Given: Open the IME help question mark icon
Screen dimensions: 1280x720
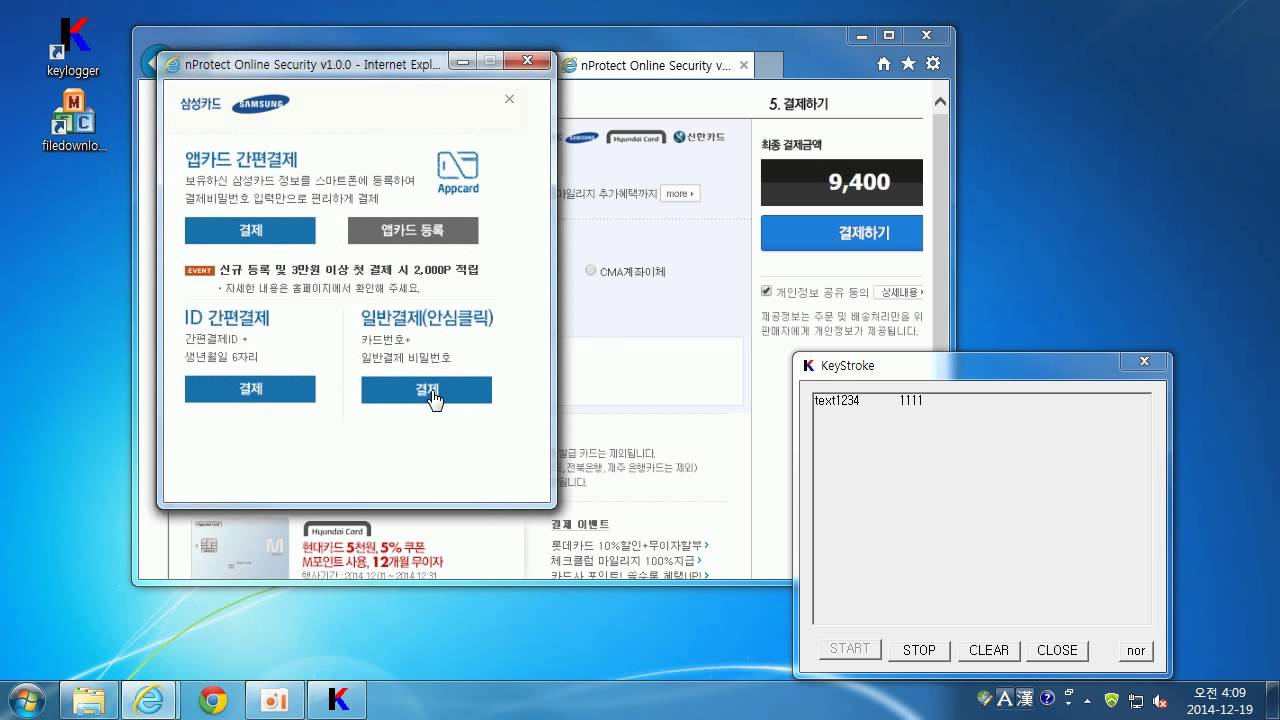Looking at the screenshot, I should pyautogui.click(x=1048, y=698).
